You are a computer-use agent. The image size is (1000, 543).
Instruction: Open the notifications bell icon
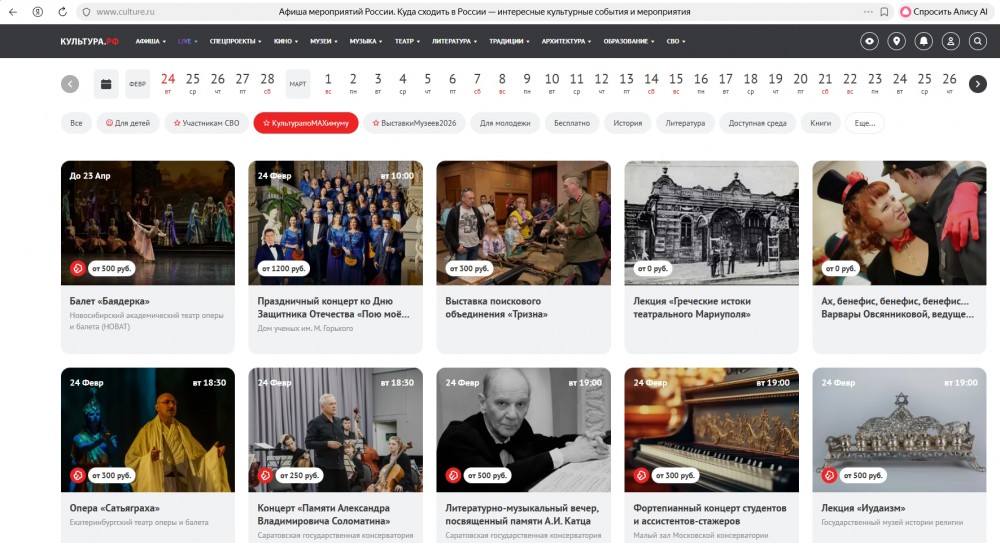click(x=924, y=41)
